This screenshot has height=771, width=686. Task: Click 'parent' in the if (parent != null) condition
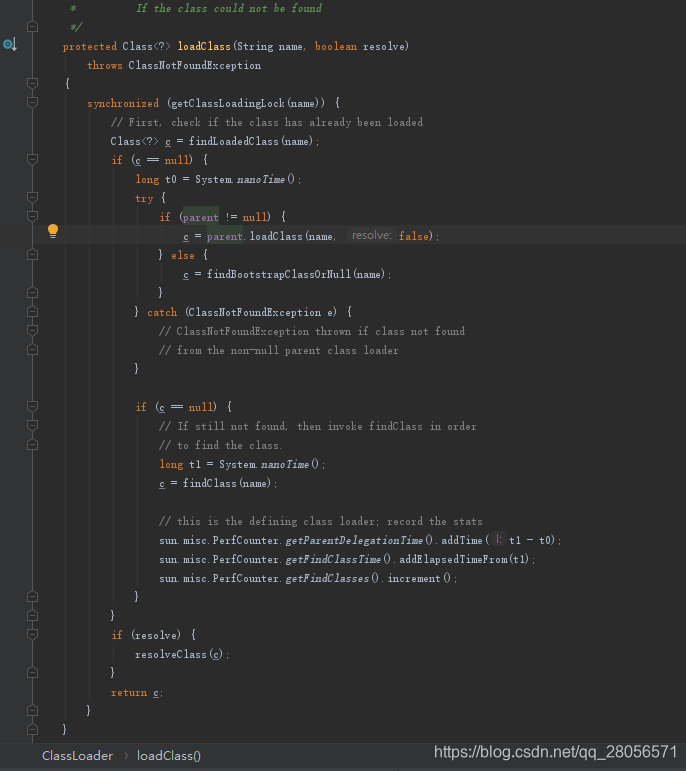click(201, 217)
